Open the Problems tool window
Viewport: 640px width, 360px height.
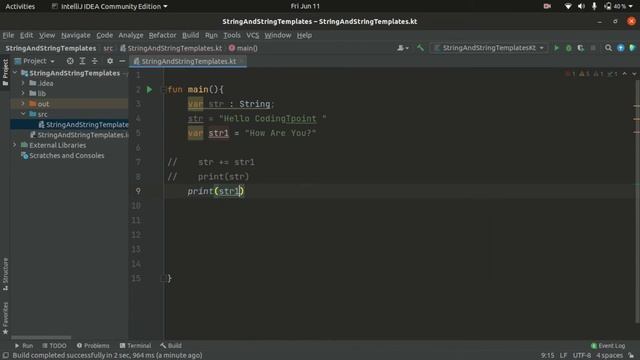point(93,346)
